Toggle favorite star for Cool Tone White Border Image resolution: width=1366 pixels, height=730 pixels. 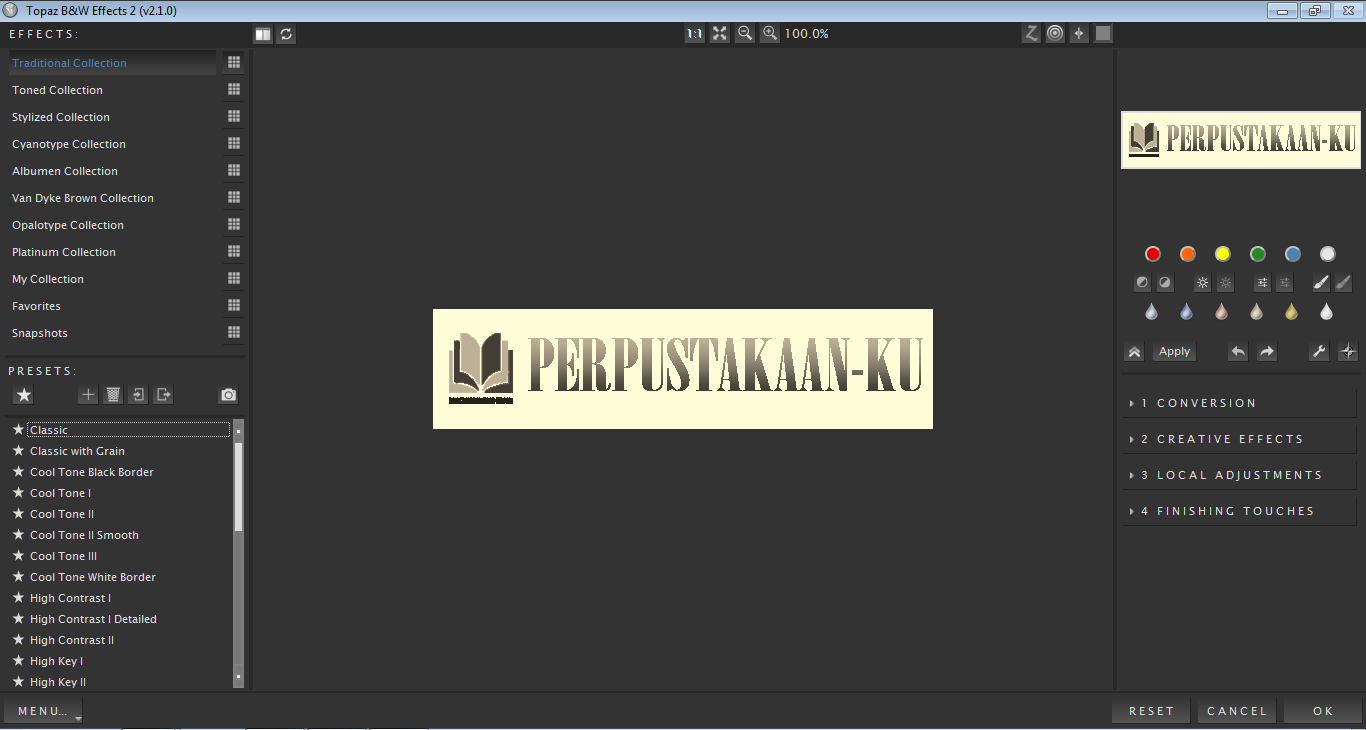coord(18,577)
